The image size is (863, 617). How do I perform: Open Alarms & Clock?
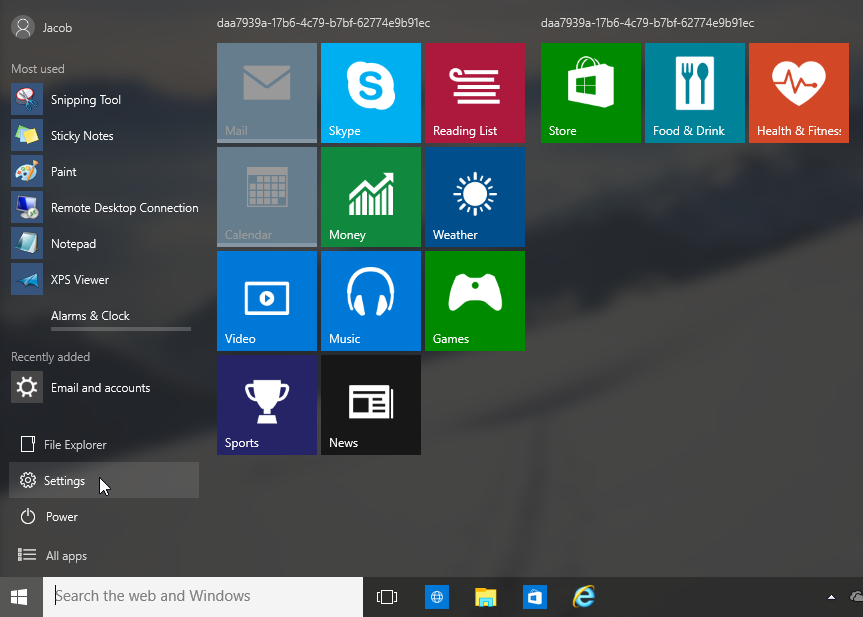tap(105, 316)
